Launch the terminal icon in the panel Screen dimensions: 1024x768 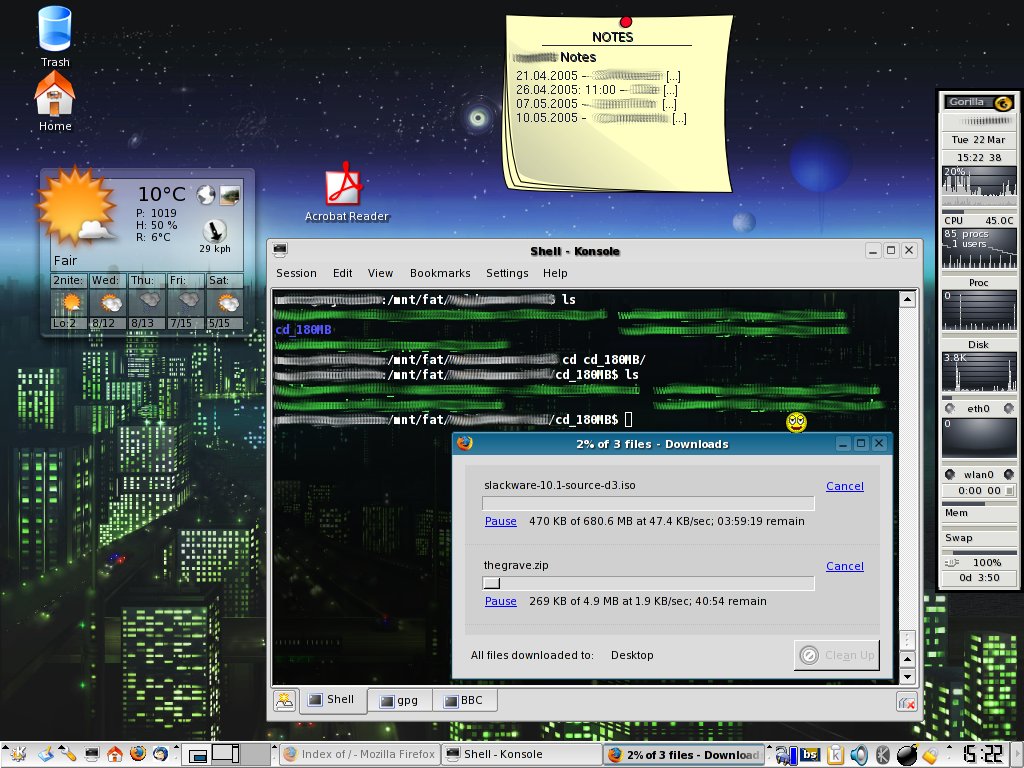click(91, 754)
